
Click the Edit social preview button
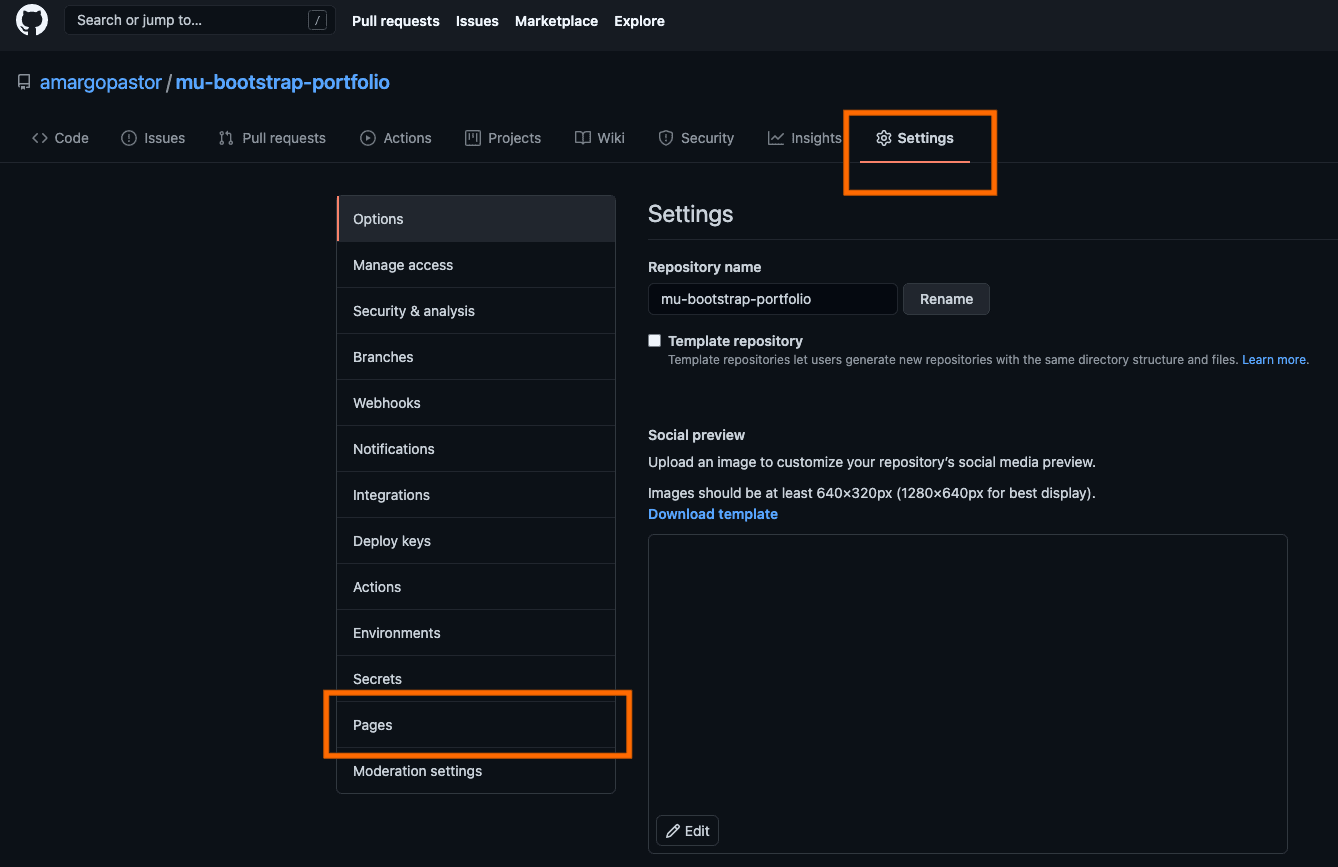pos(688,831)
